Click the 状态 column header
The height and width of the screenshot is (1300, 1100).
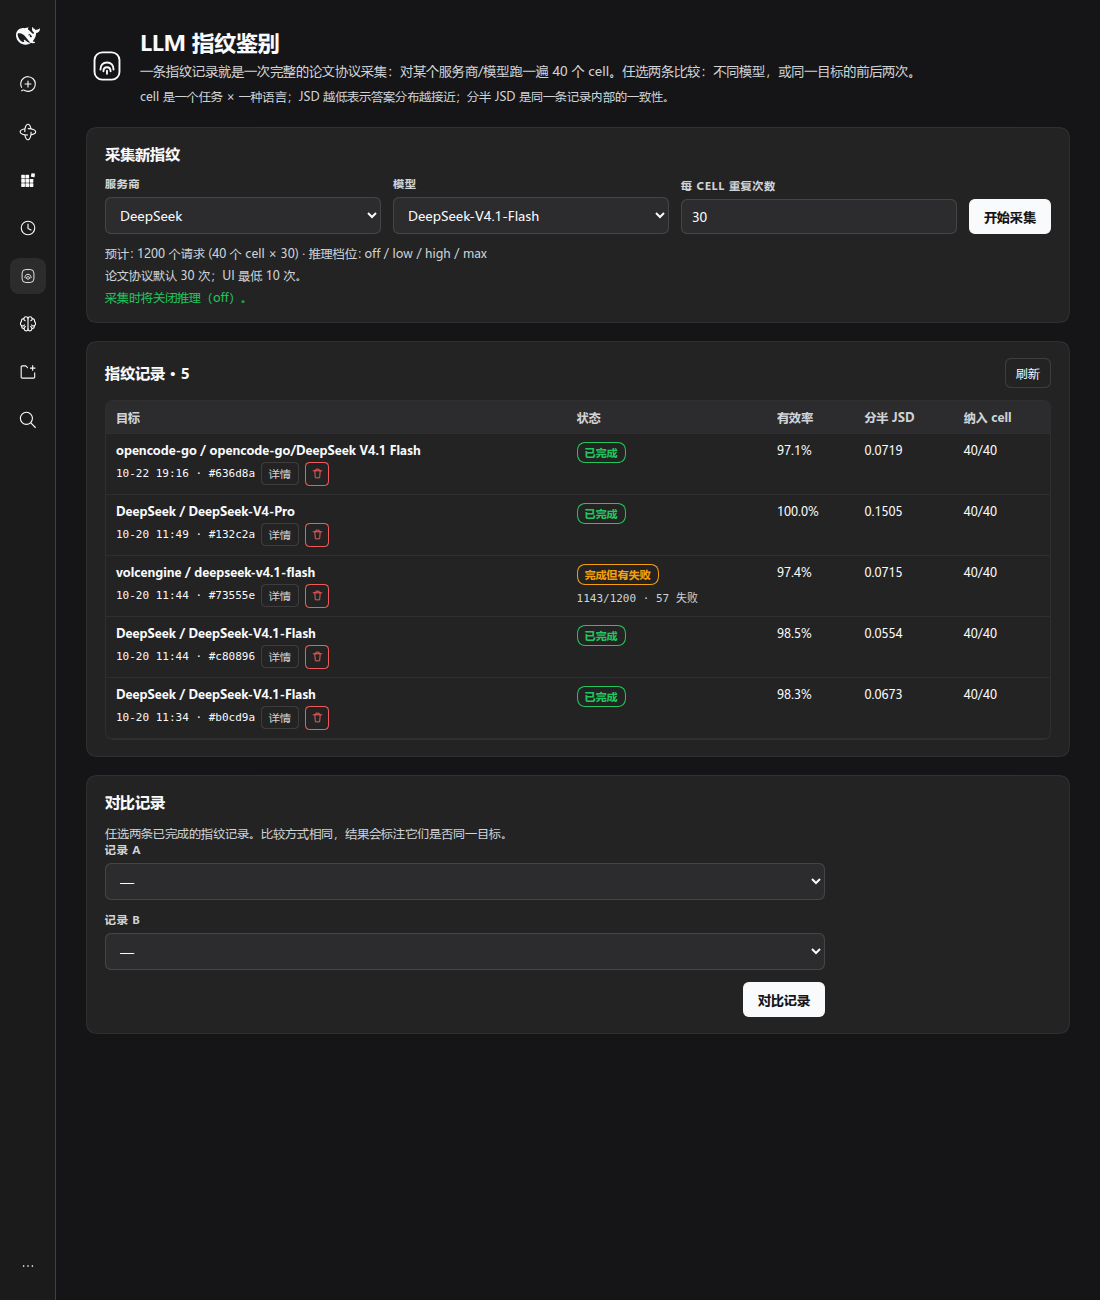click(x=589, y=418)
